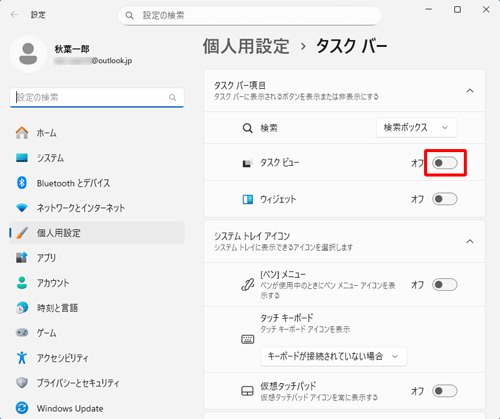Viewport: 500px width, 419px height.
Task: Click the Home house icon in sidebar
Action: (x=22, y=133)
